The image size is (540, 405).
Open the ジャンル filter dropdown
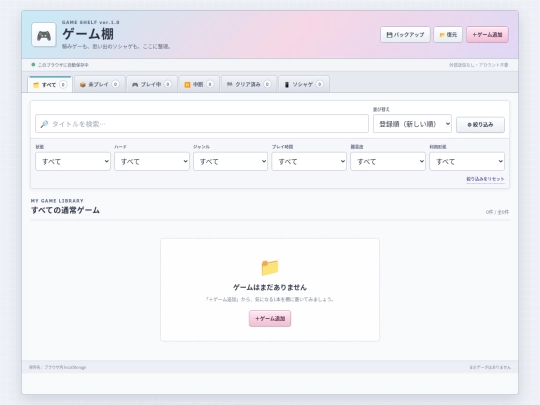pos(230,161)
